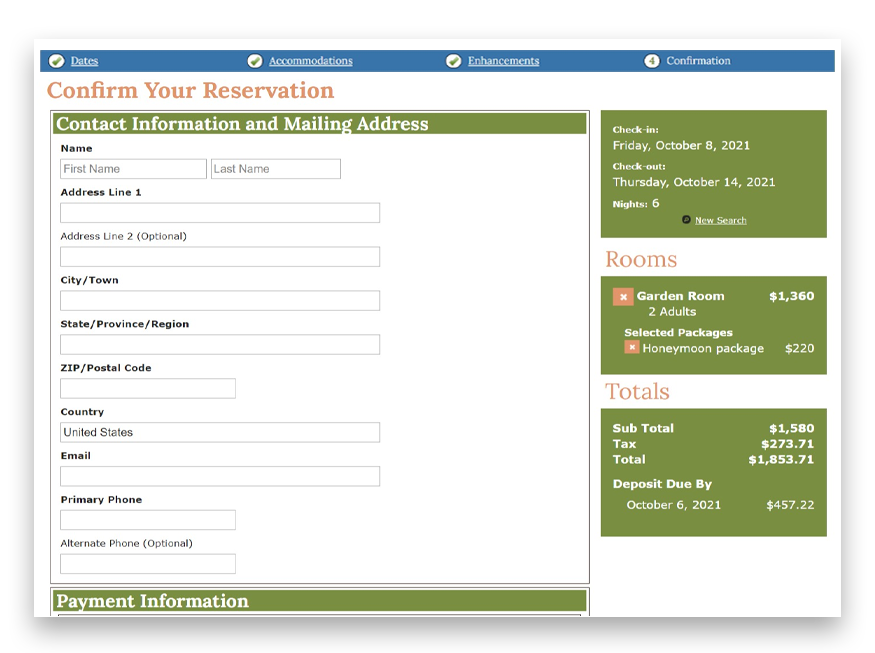Screen dimensions: 875x653
Task: Remove Garden Room with its red X
Action: tap(624, 296)
